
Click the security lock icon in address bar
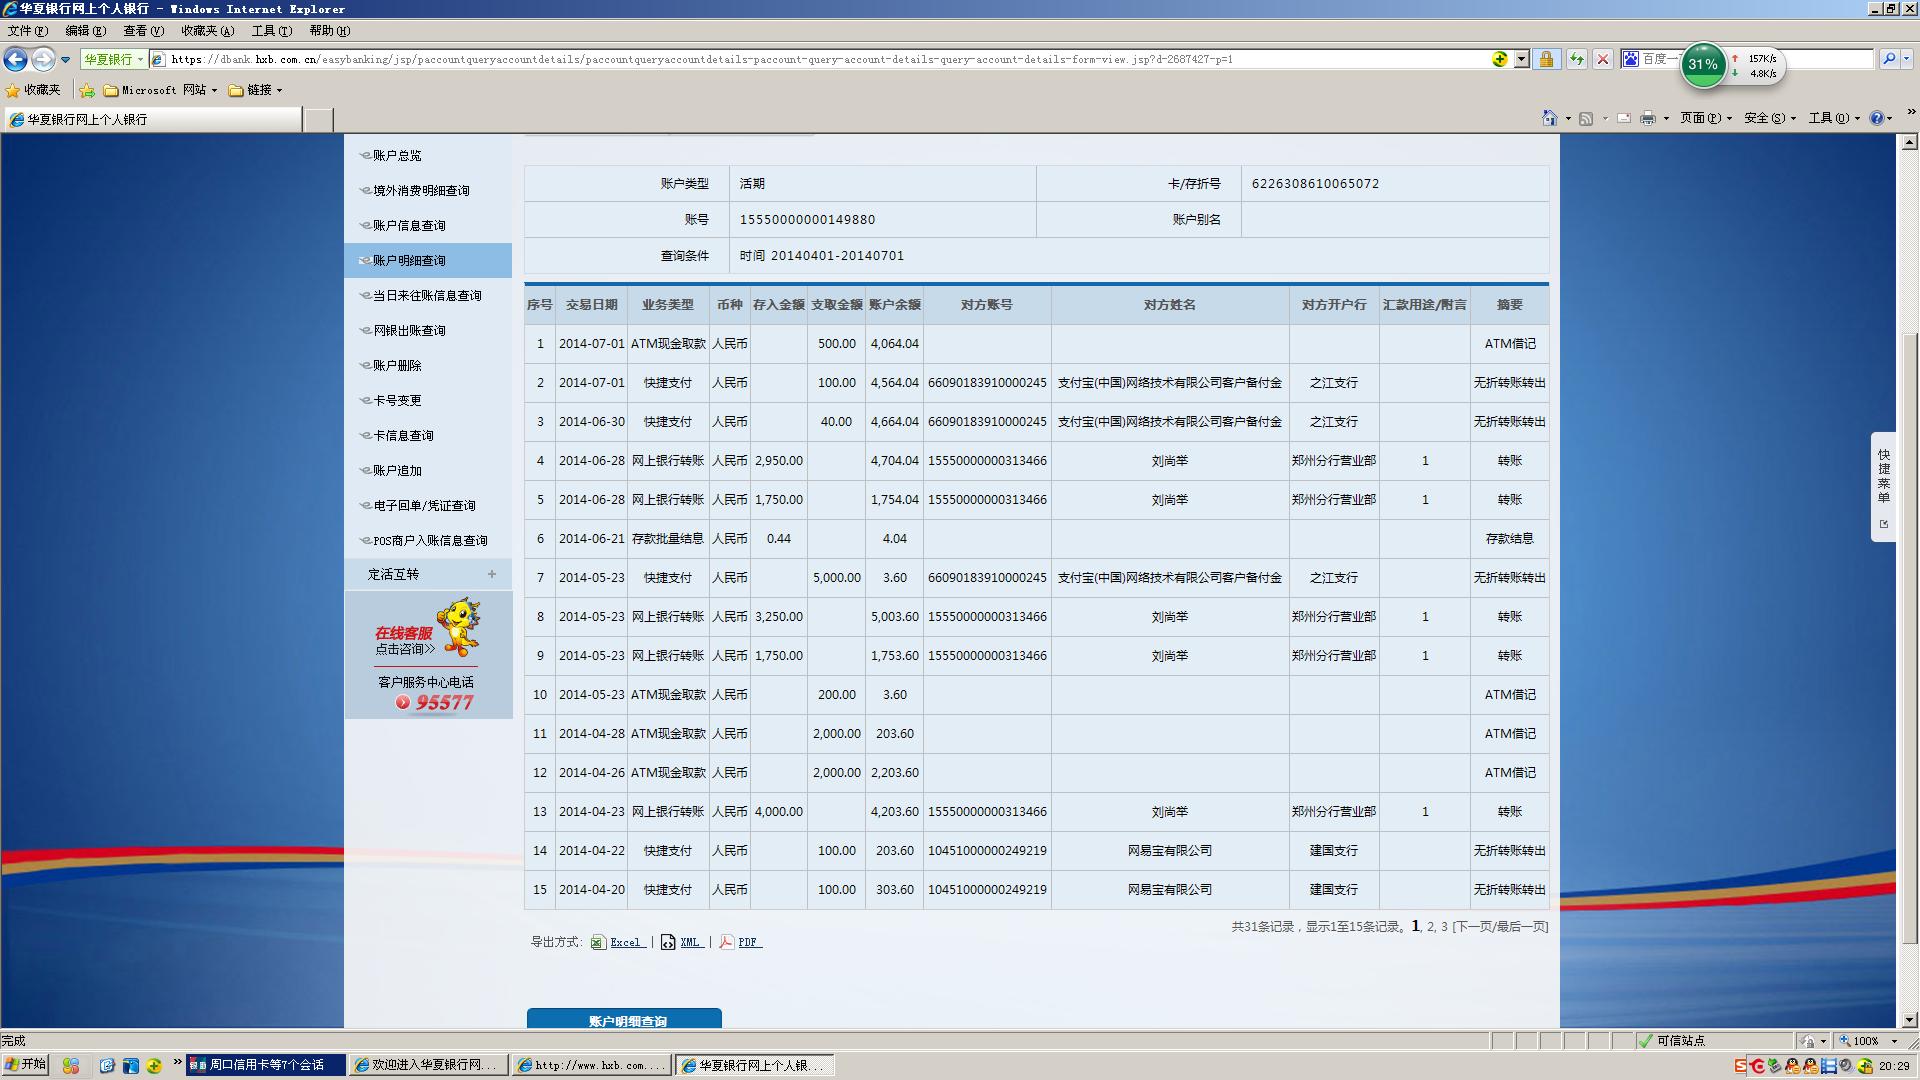coord(1546,60)
